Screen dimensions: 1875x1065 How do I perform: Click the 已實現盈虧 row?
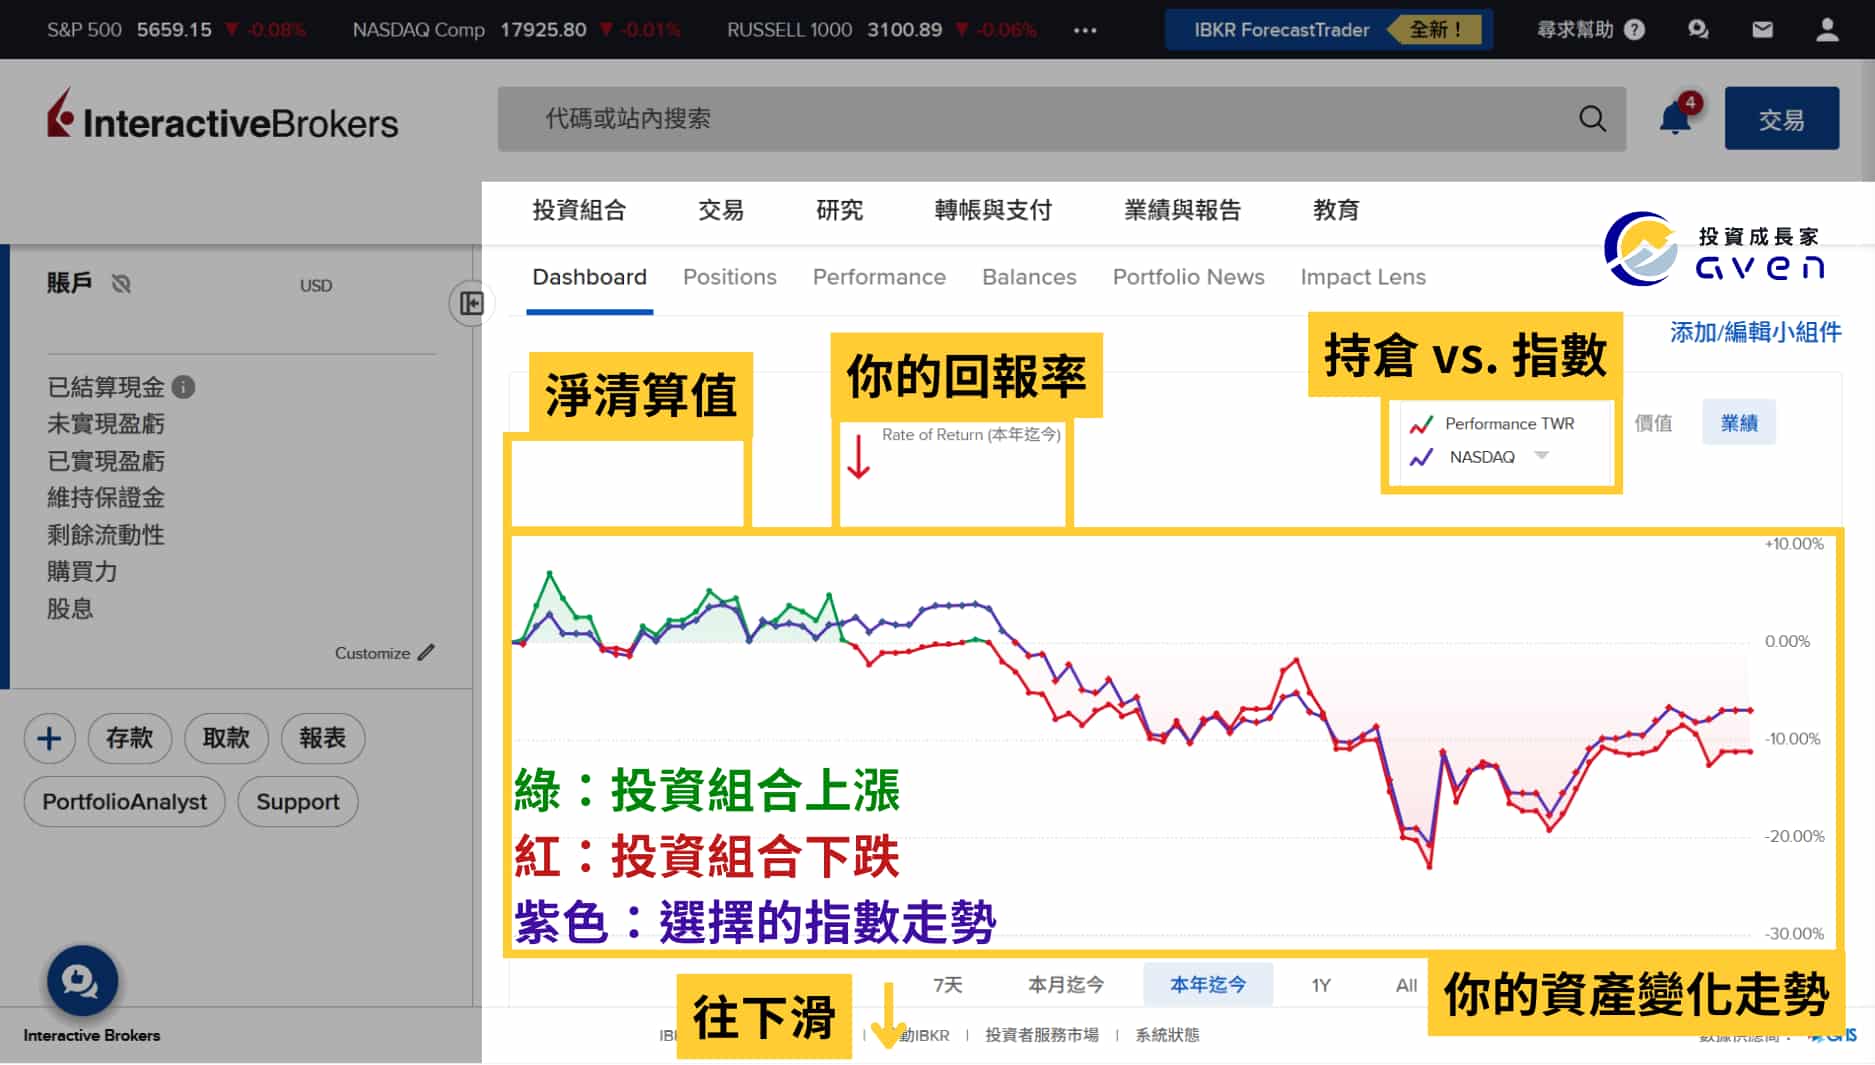coord(106,461)
